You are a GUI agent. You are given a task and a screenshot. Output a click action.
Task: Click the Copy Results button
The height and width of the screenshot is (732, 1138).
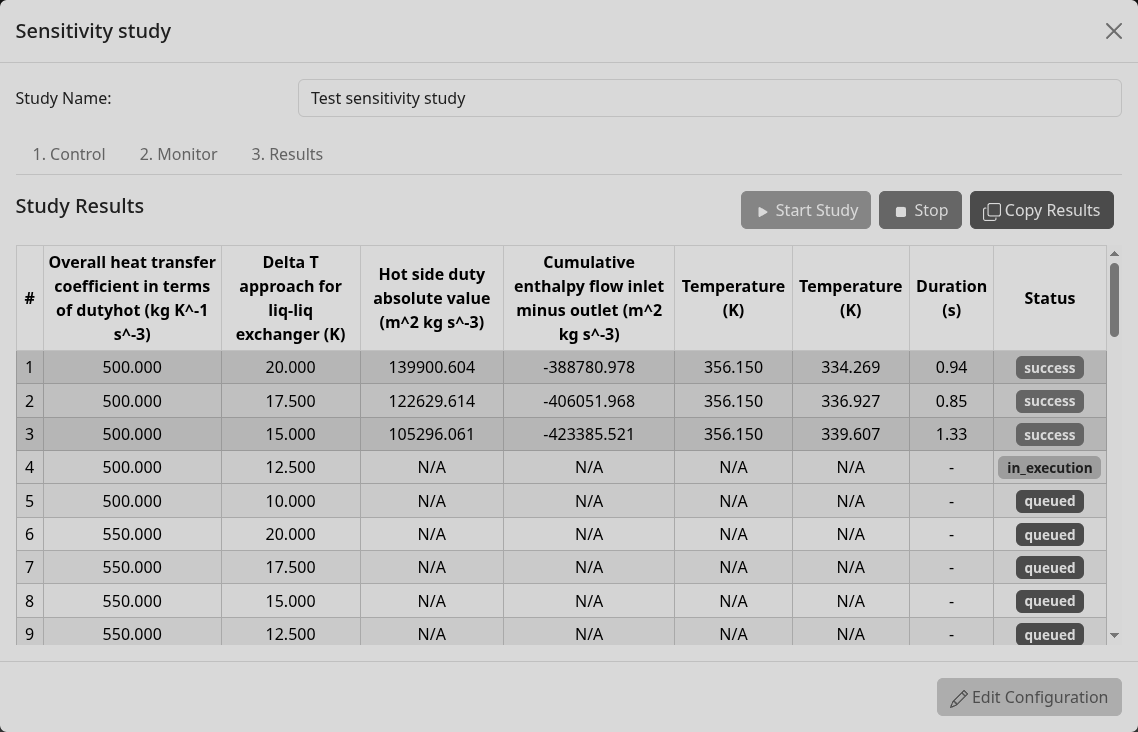1042,210
